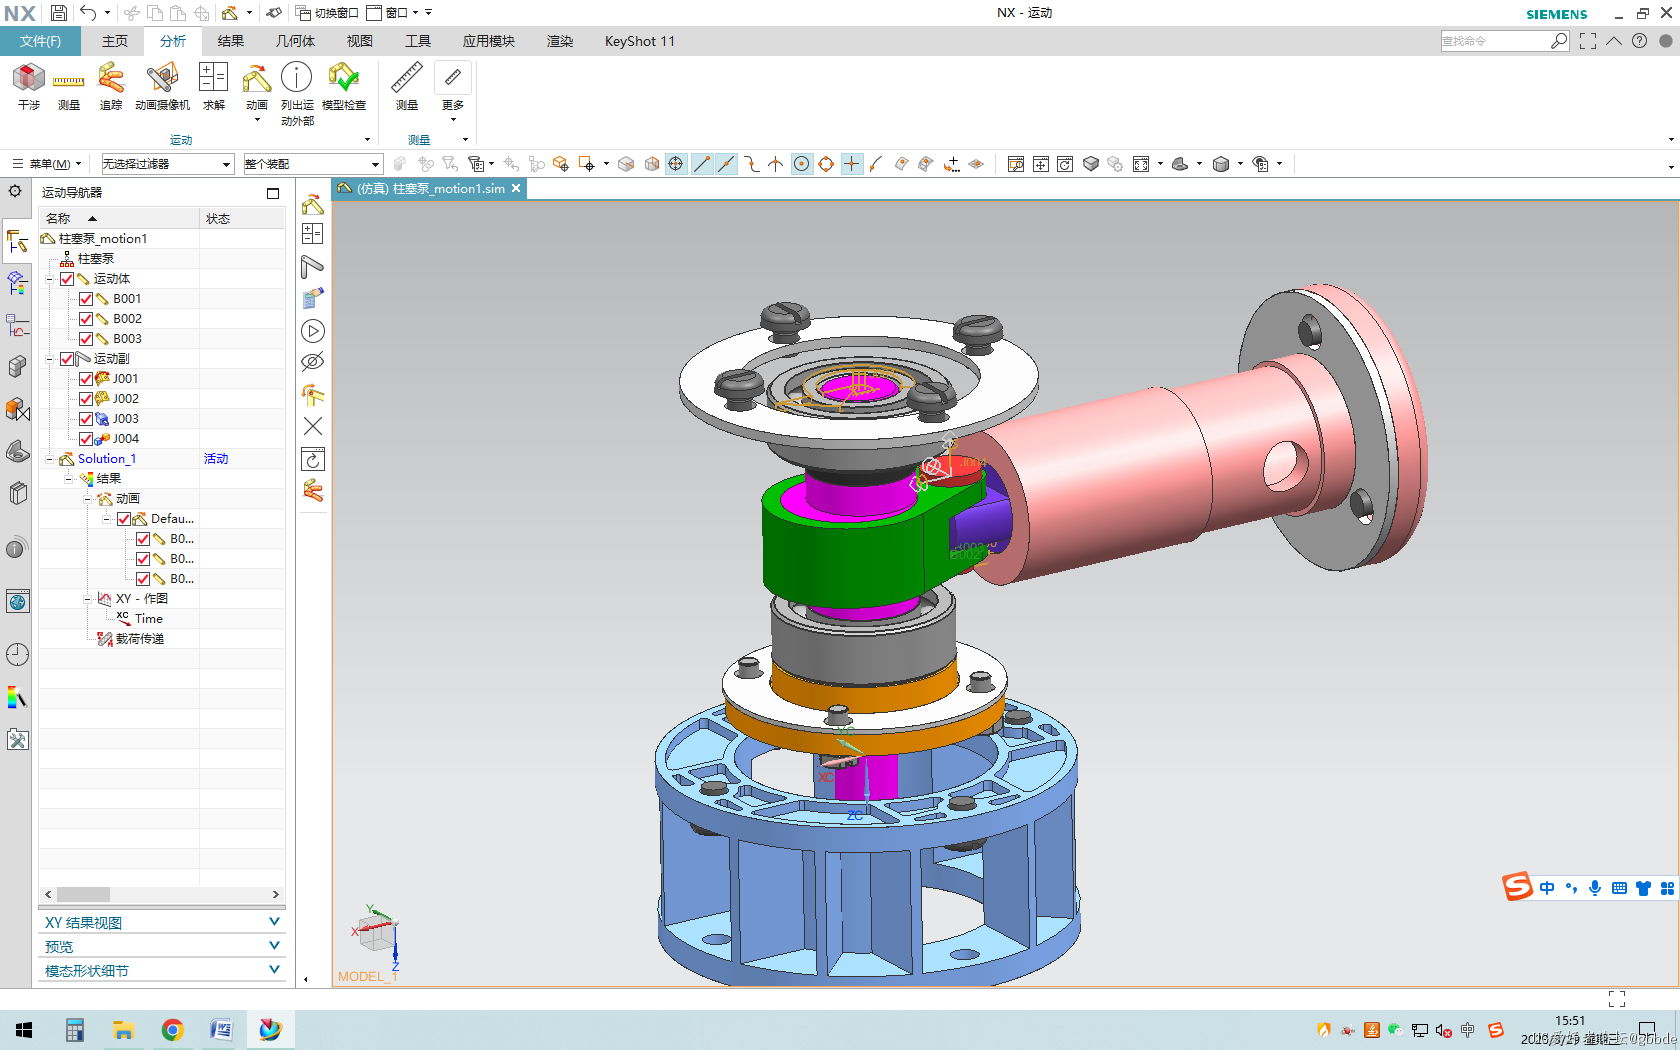Collapse the Solution_1 tree node

pos(50,459)
